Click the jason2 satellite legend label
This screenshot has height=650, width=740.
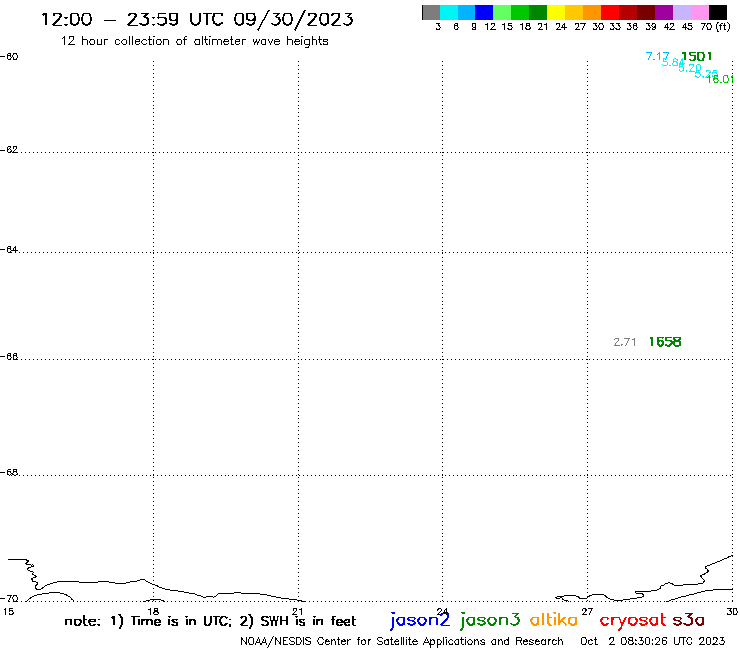coord(420,620)
